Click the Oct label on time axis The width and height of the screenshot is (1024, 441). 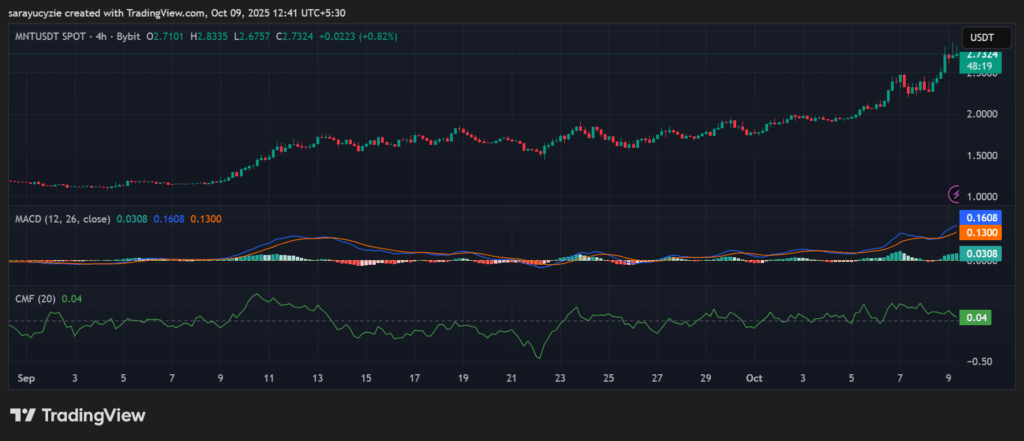754,380
